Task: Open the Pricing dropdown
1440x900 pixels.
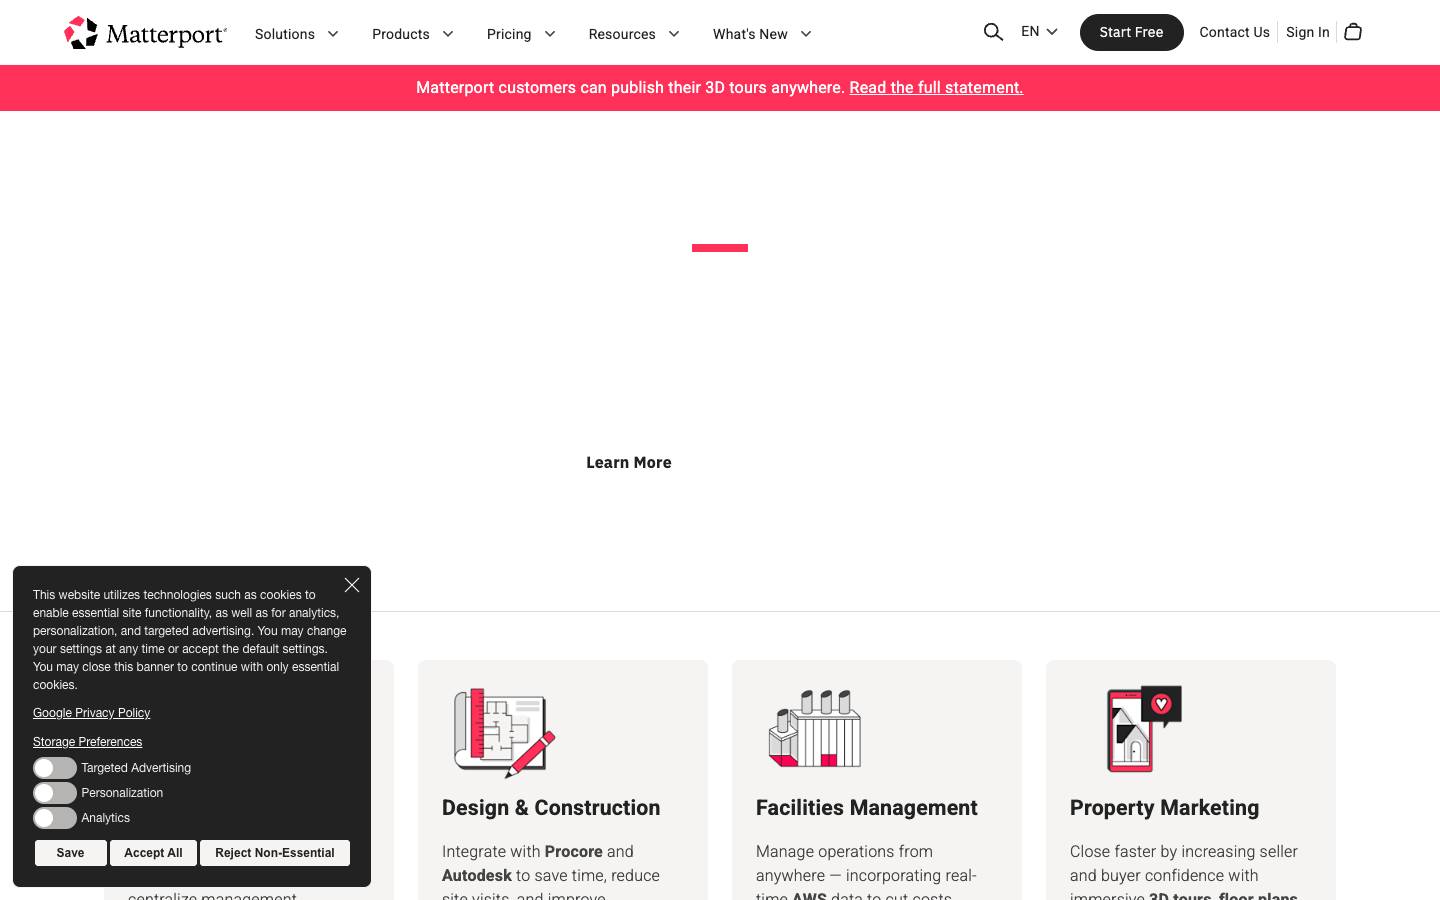Action: [x=521, y=34]
